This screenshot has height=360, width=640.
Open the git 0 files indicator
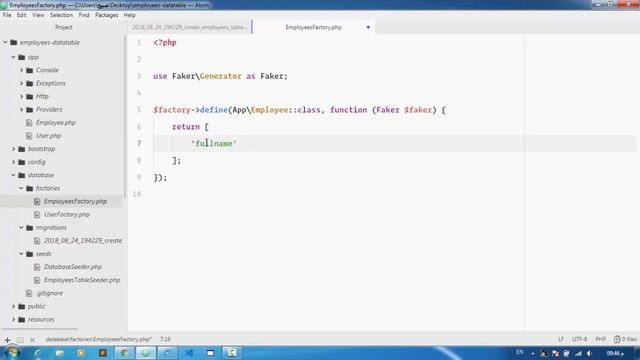point(625,339)
